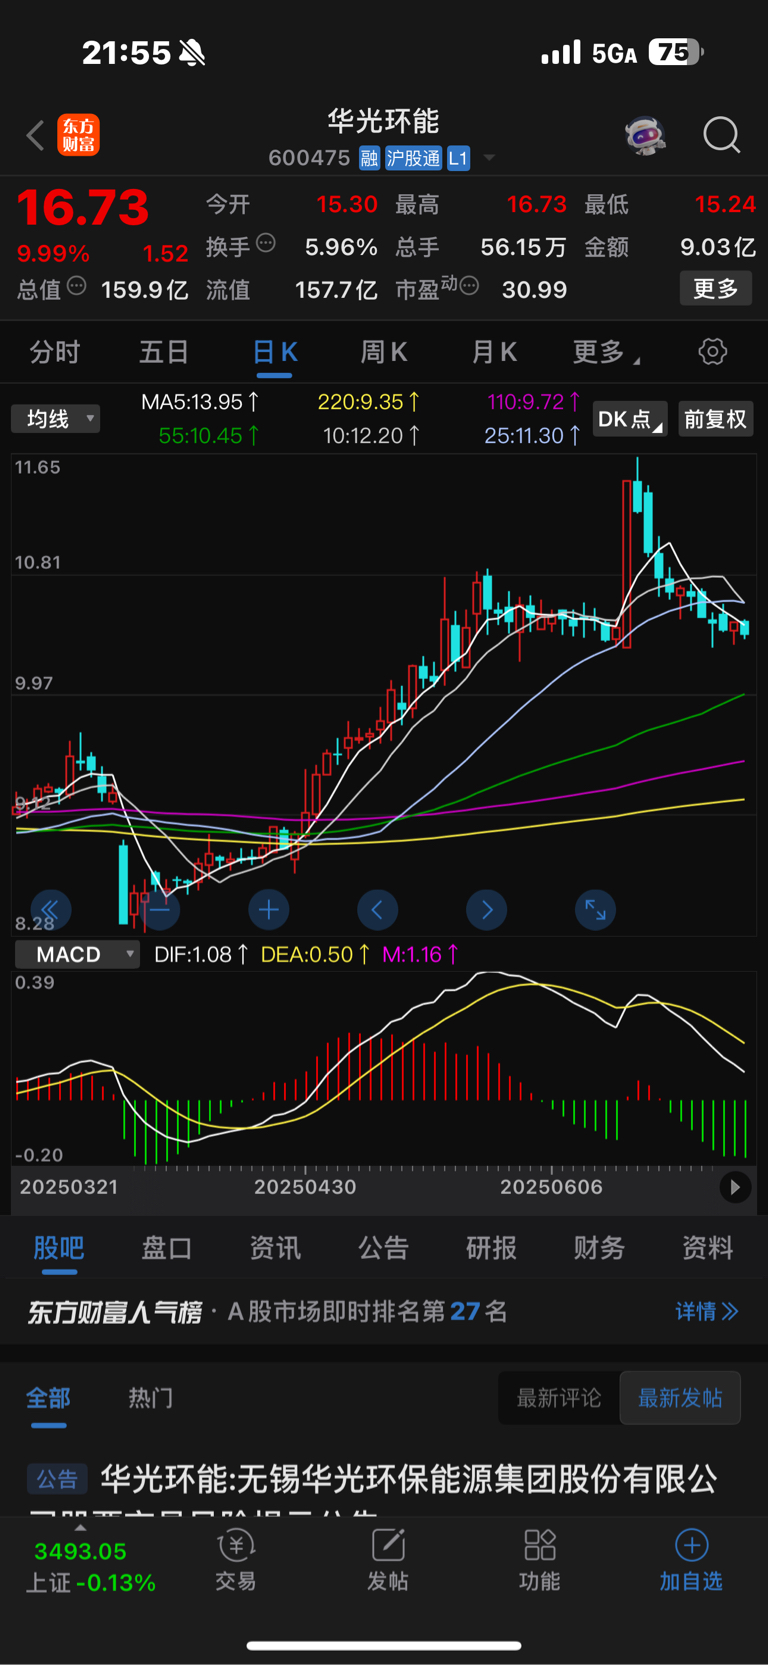The height and width of the screenshot is (1665, 768).
Task: Tap the 220:9.35 average label
Action: coord(369,402)
